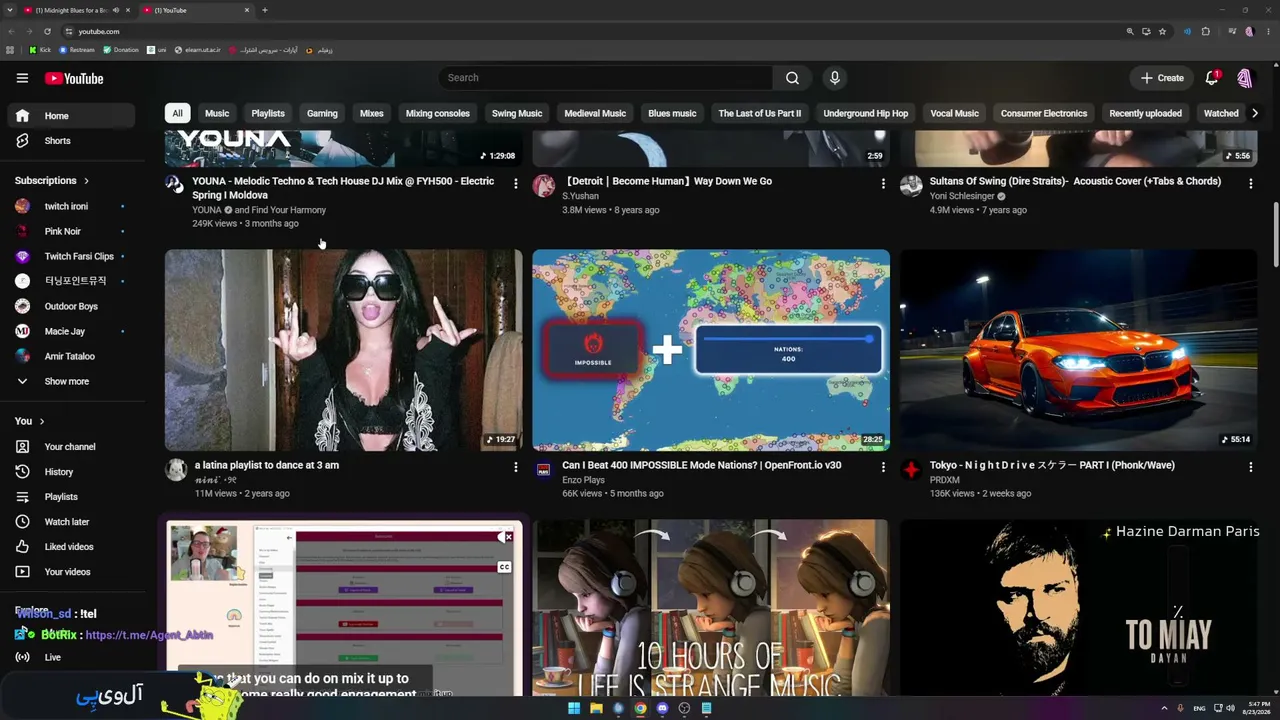1280x720 pixels.
Task: Open Yoni Schlesinger channel link
Action: [962, 196]
